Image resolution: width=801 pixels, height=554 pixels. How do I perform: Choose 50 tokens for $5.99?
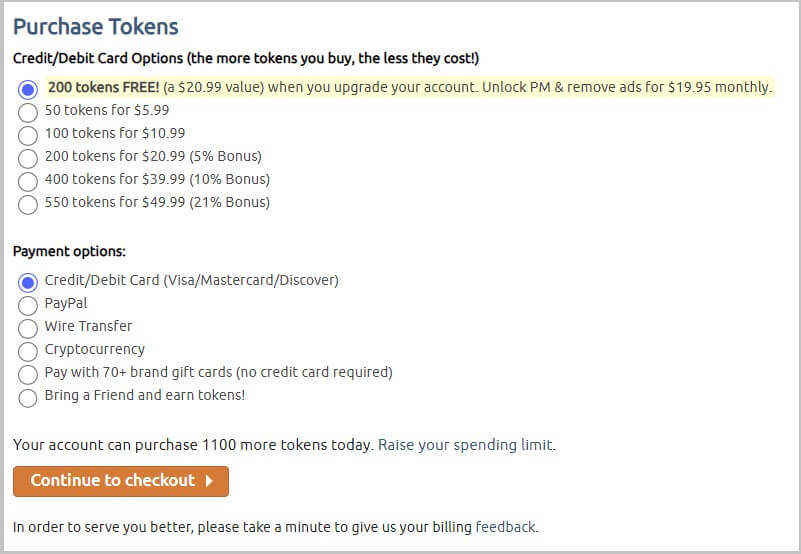click(x=28, y=112)
